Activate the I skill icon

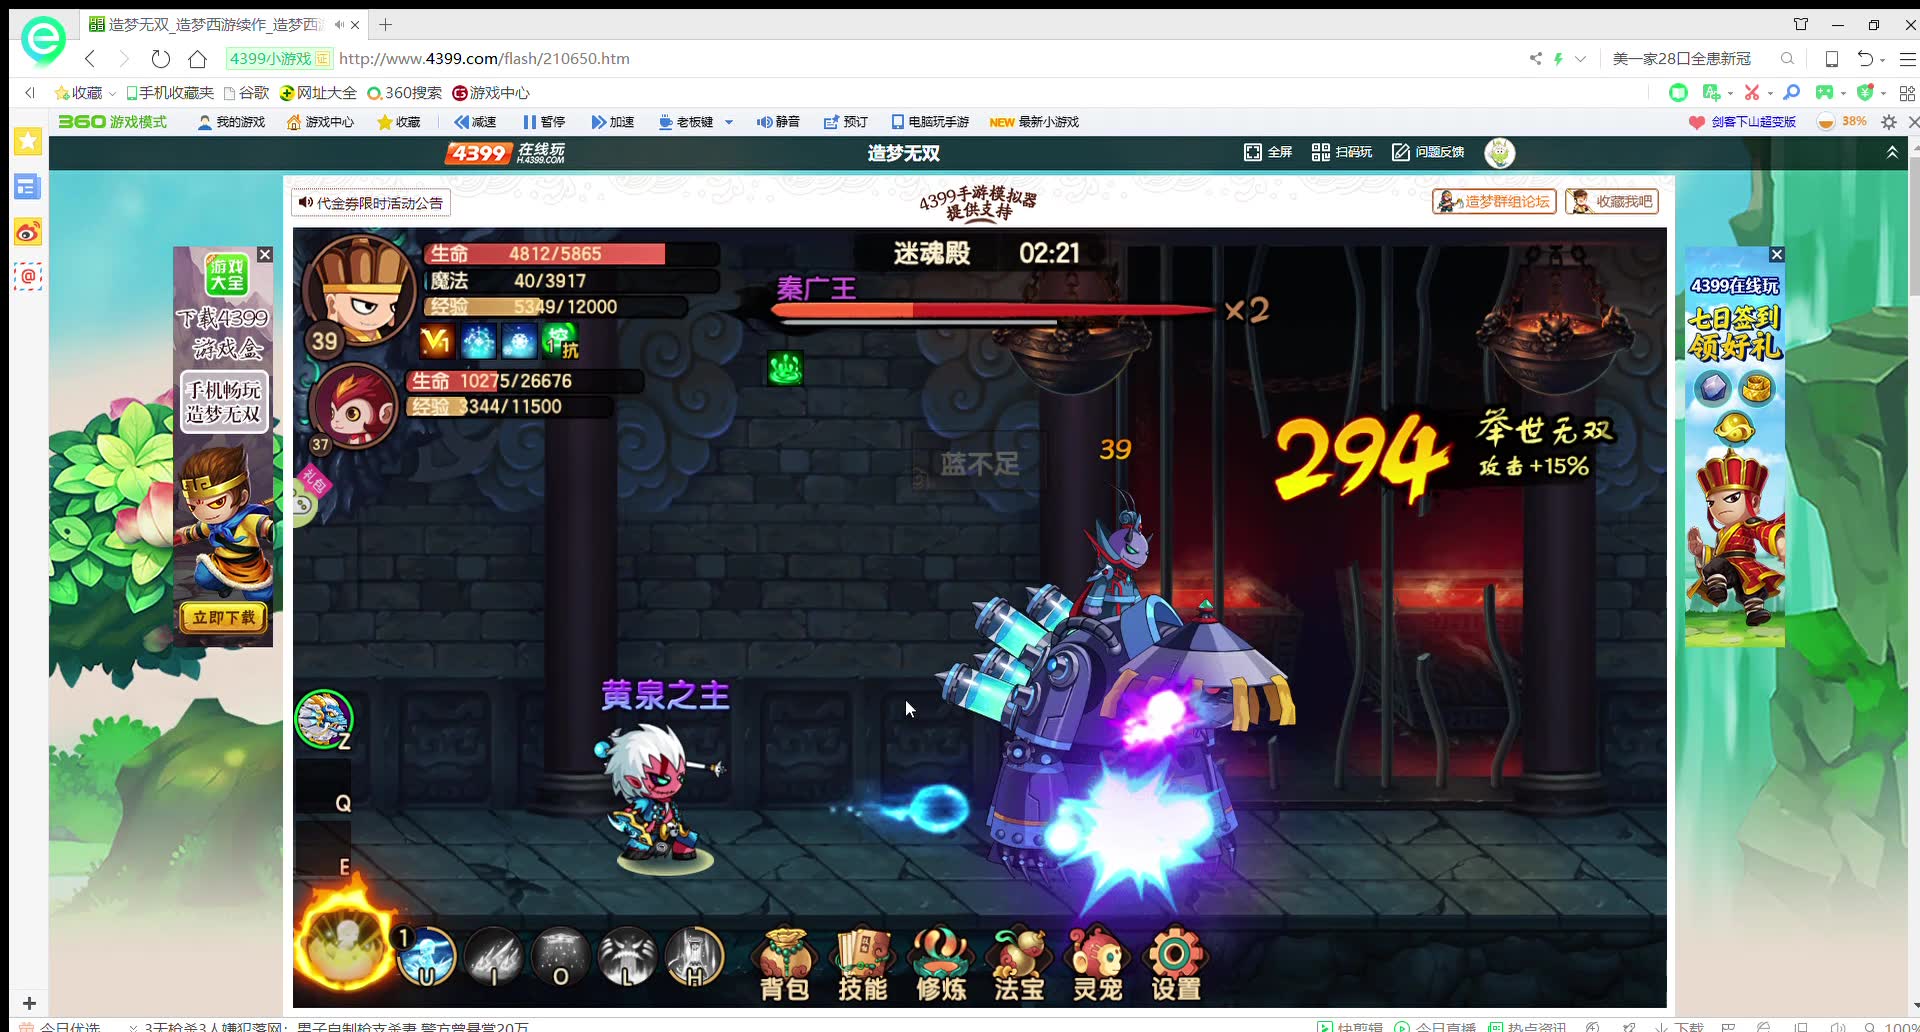click(493, 957)
